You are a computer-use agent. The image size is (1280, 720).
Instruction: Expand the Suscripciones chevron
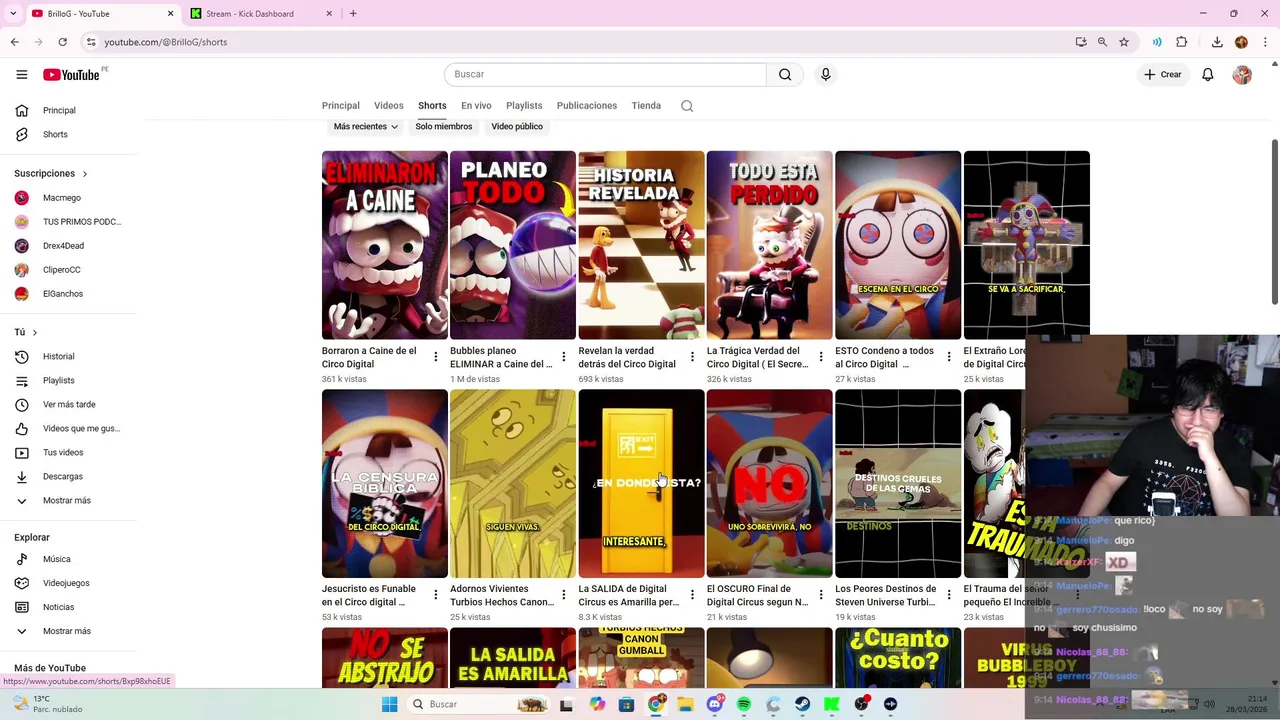(x=84, y=174)
